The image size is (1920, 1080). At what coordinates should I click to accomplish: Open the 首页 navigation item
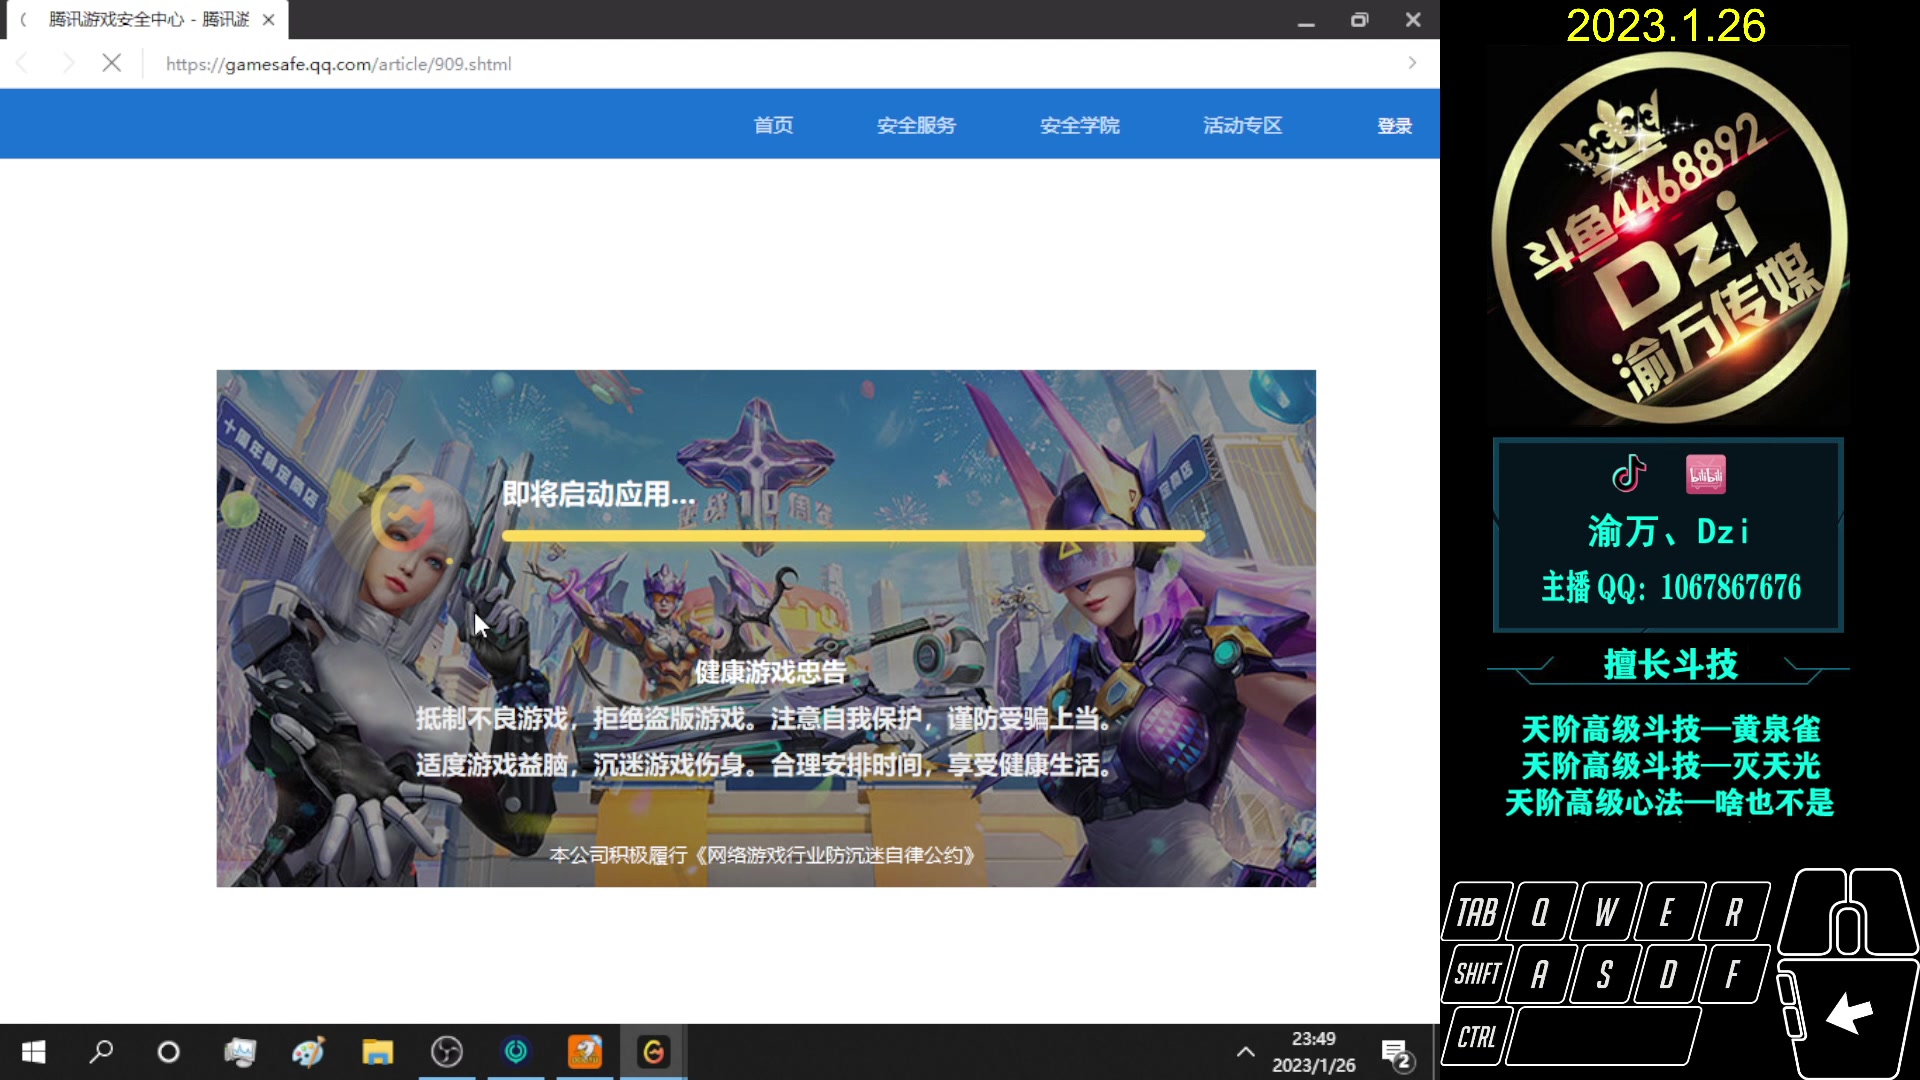[773, 125]
